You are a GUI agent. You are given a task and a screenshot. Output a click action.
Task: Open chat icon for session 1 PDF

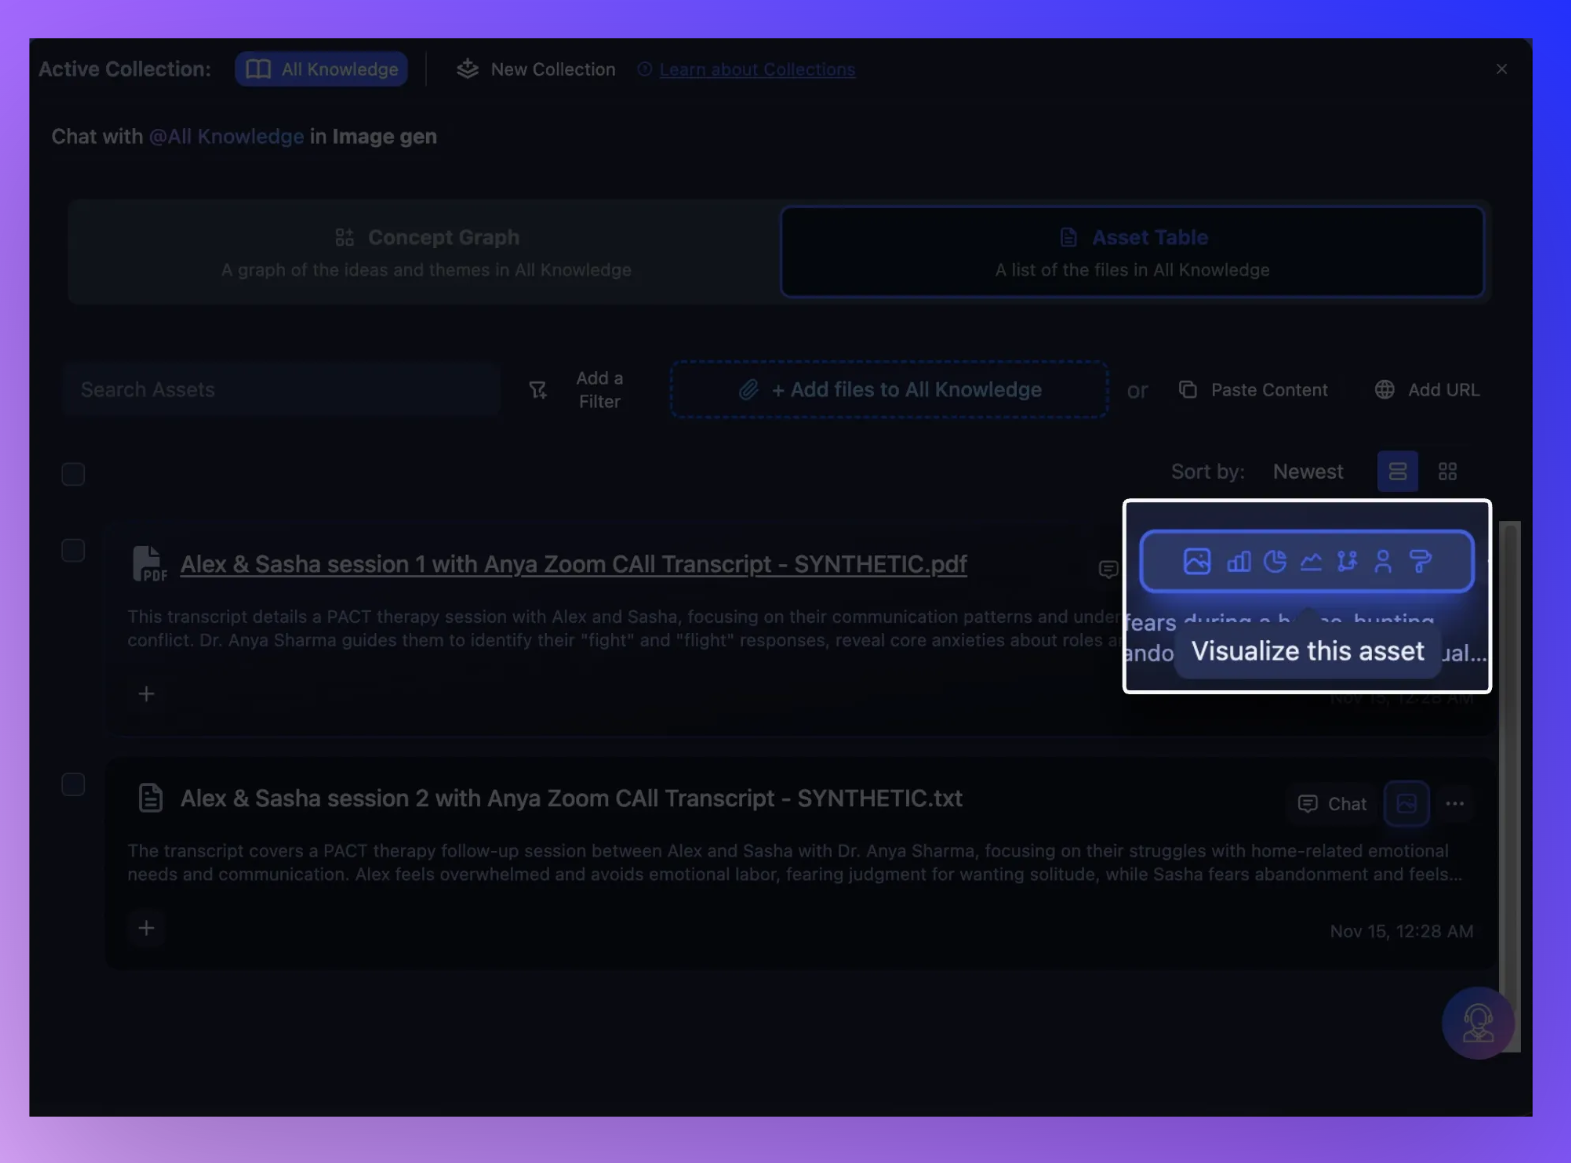(x=1108, y=569)
